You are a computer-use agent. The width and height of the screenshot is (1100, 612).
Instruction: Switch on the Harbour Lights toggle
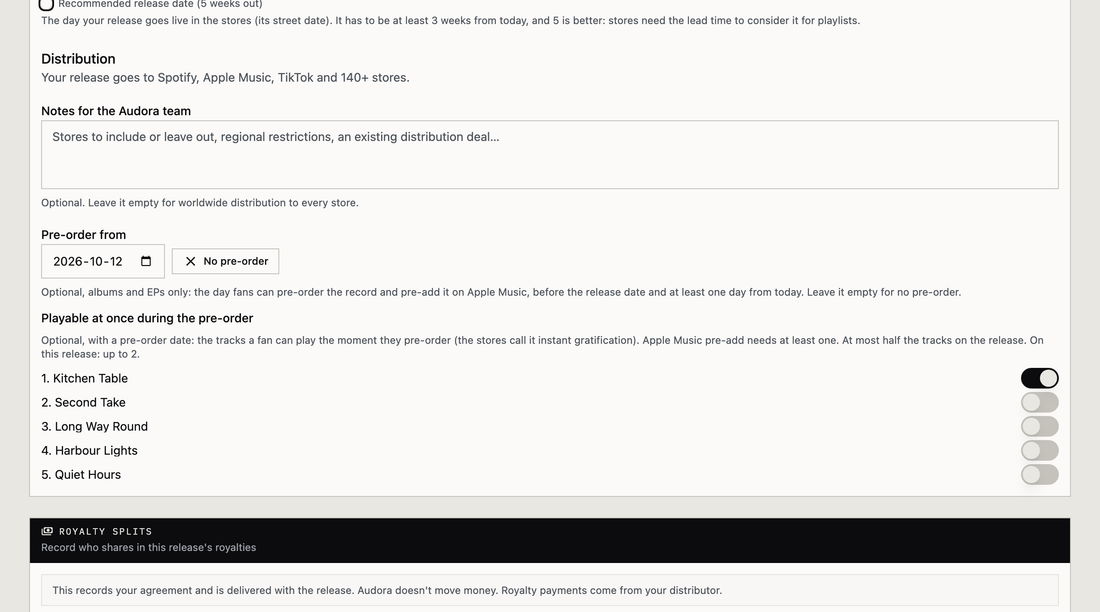tap(1040, 451)
